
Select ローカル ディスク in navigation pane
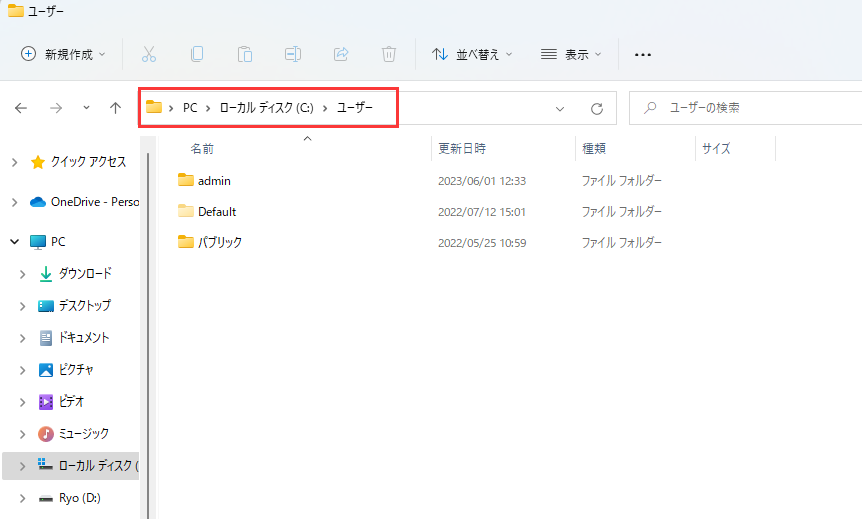tap(70, 466)
